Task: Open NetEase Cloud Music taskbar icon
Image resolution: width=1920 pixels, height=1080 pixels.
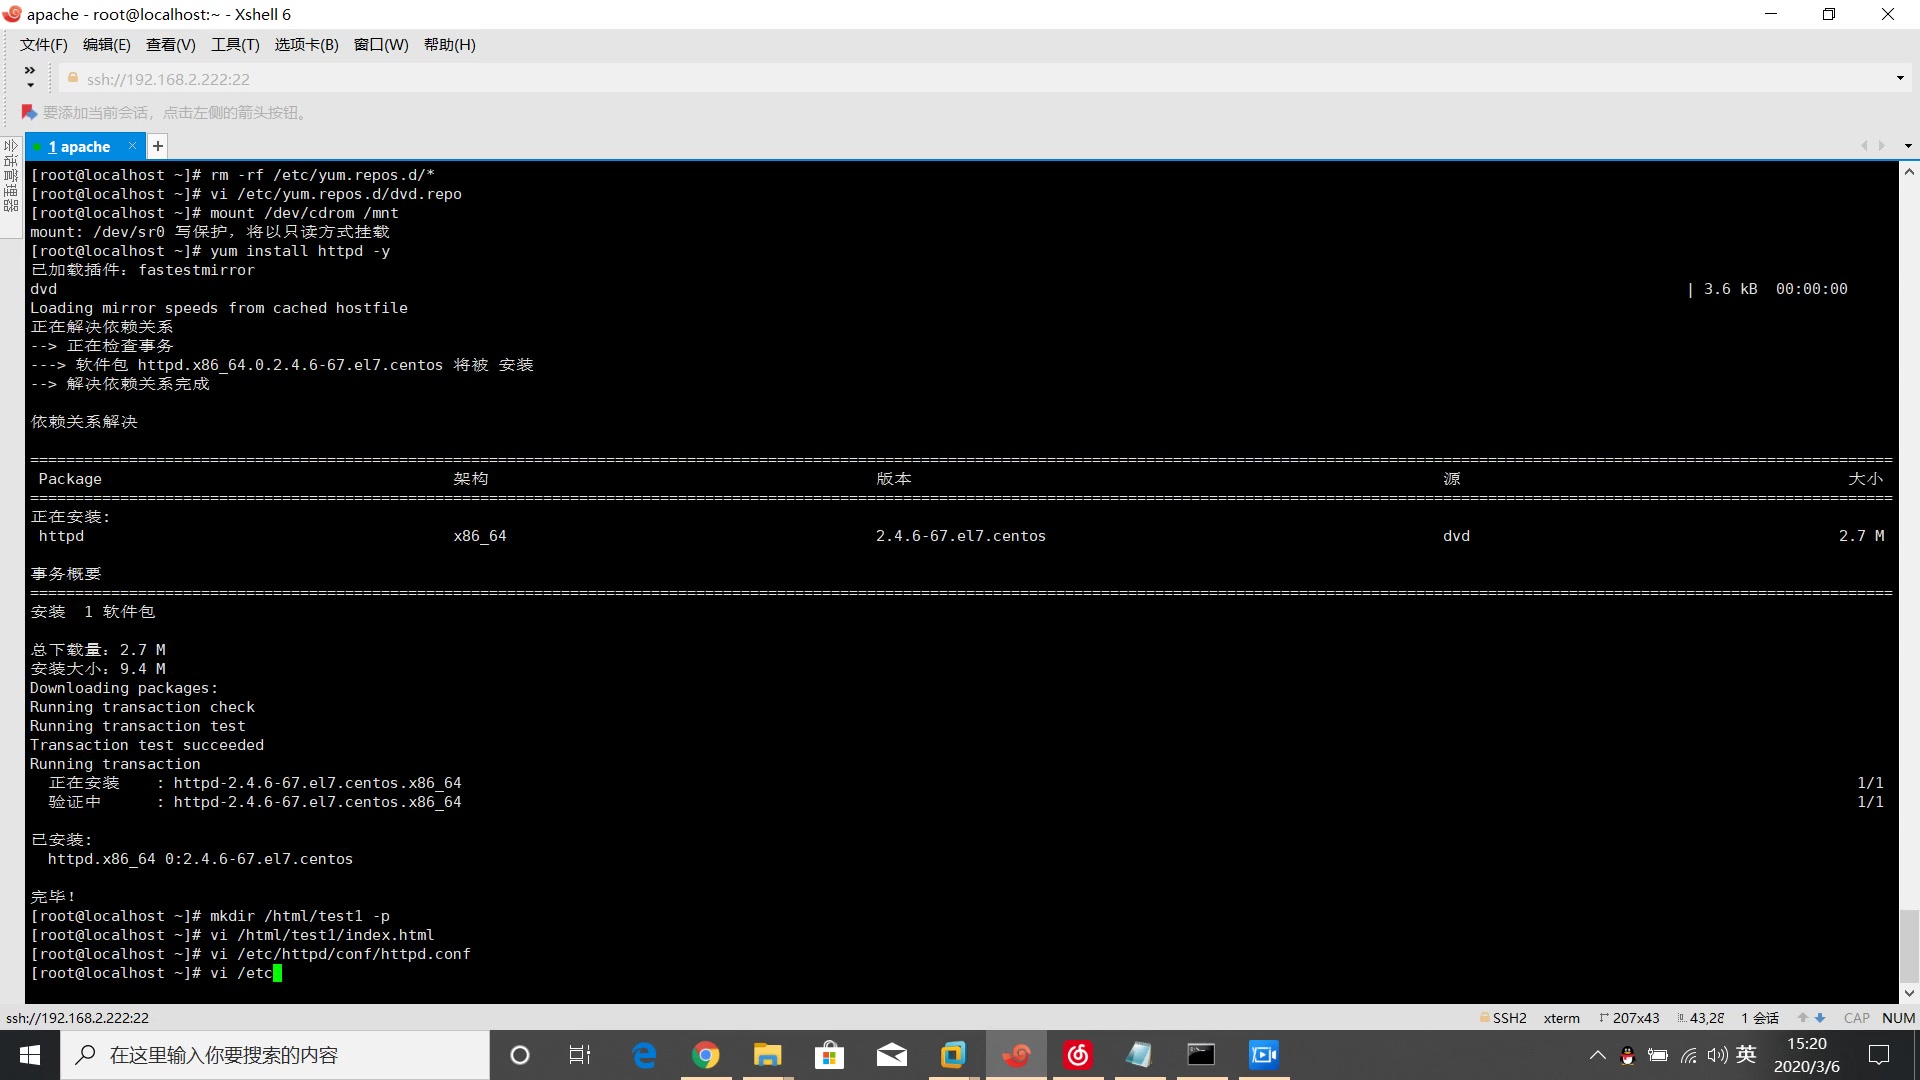Action: point(1078,1055)
